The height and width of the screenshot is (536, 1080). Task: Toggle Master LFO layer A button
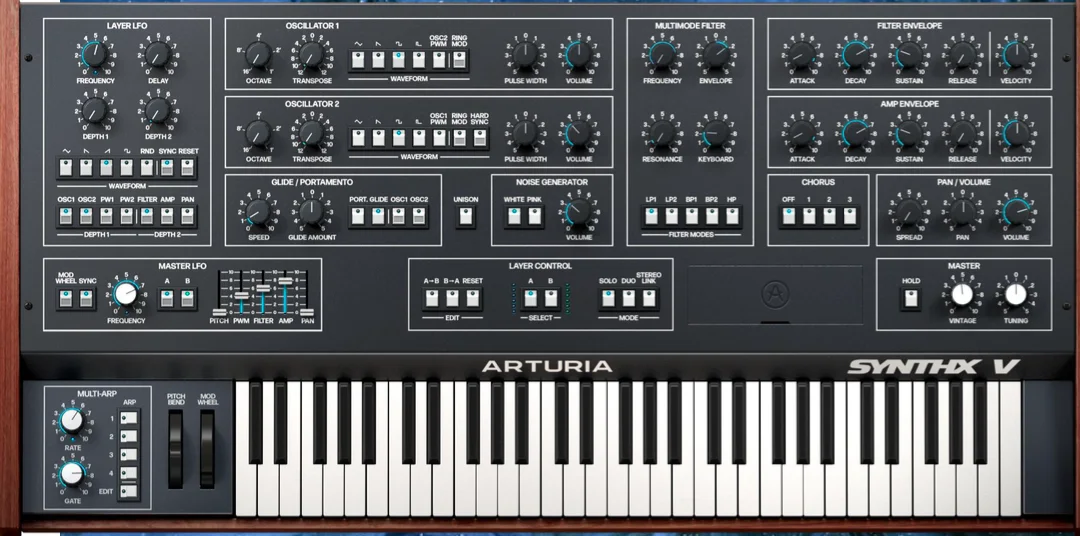pyautogui.click(x=167, y=299)
